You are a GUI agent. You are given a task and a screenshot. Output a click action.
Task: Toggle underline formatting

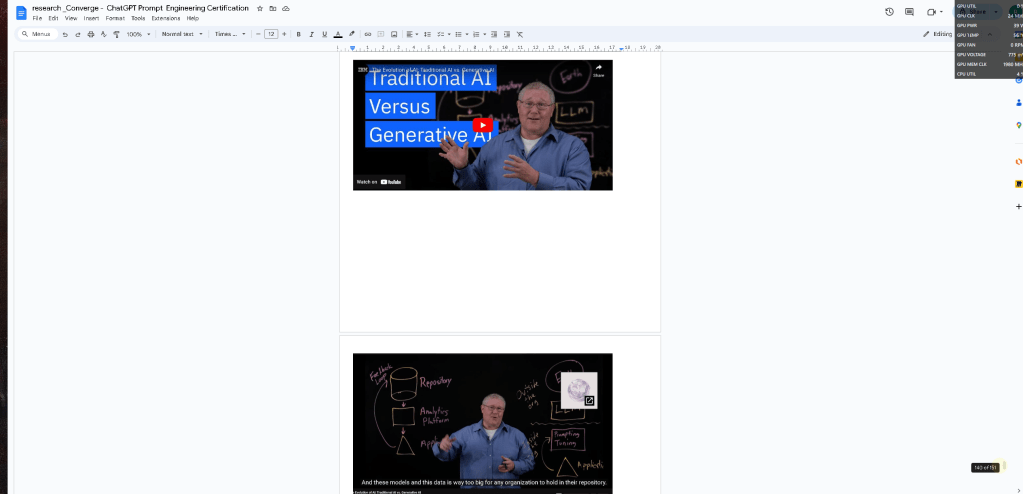[x=324, y=34]
